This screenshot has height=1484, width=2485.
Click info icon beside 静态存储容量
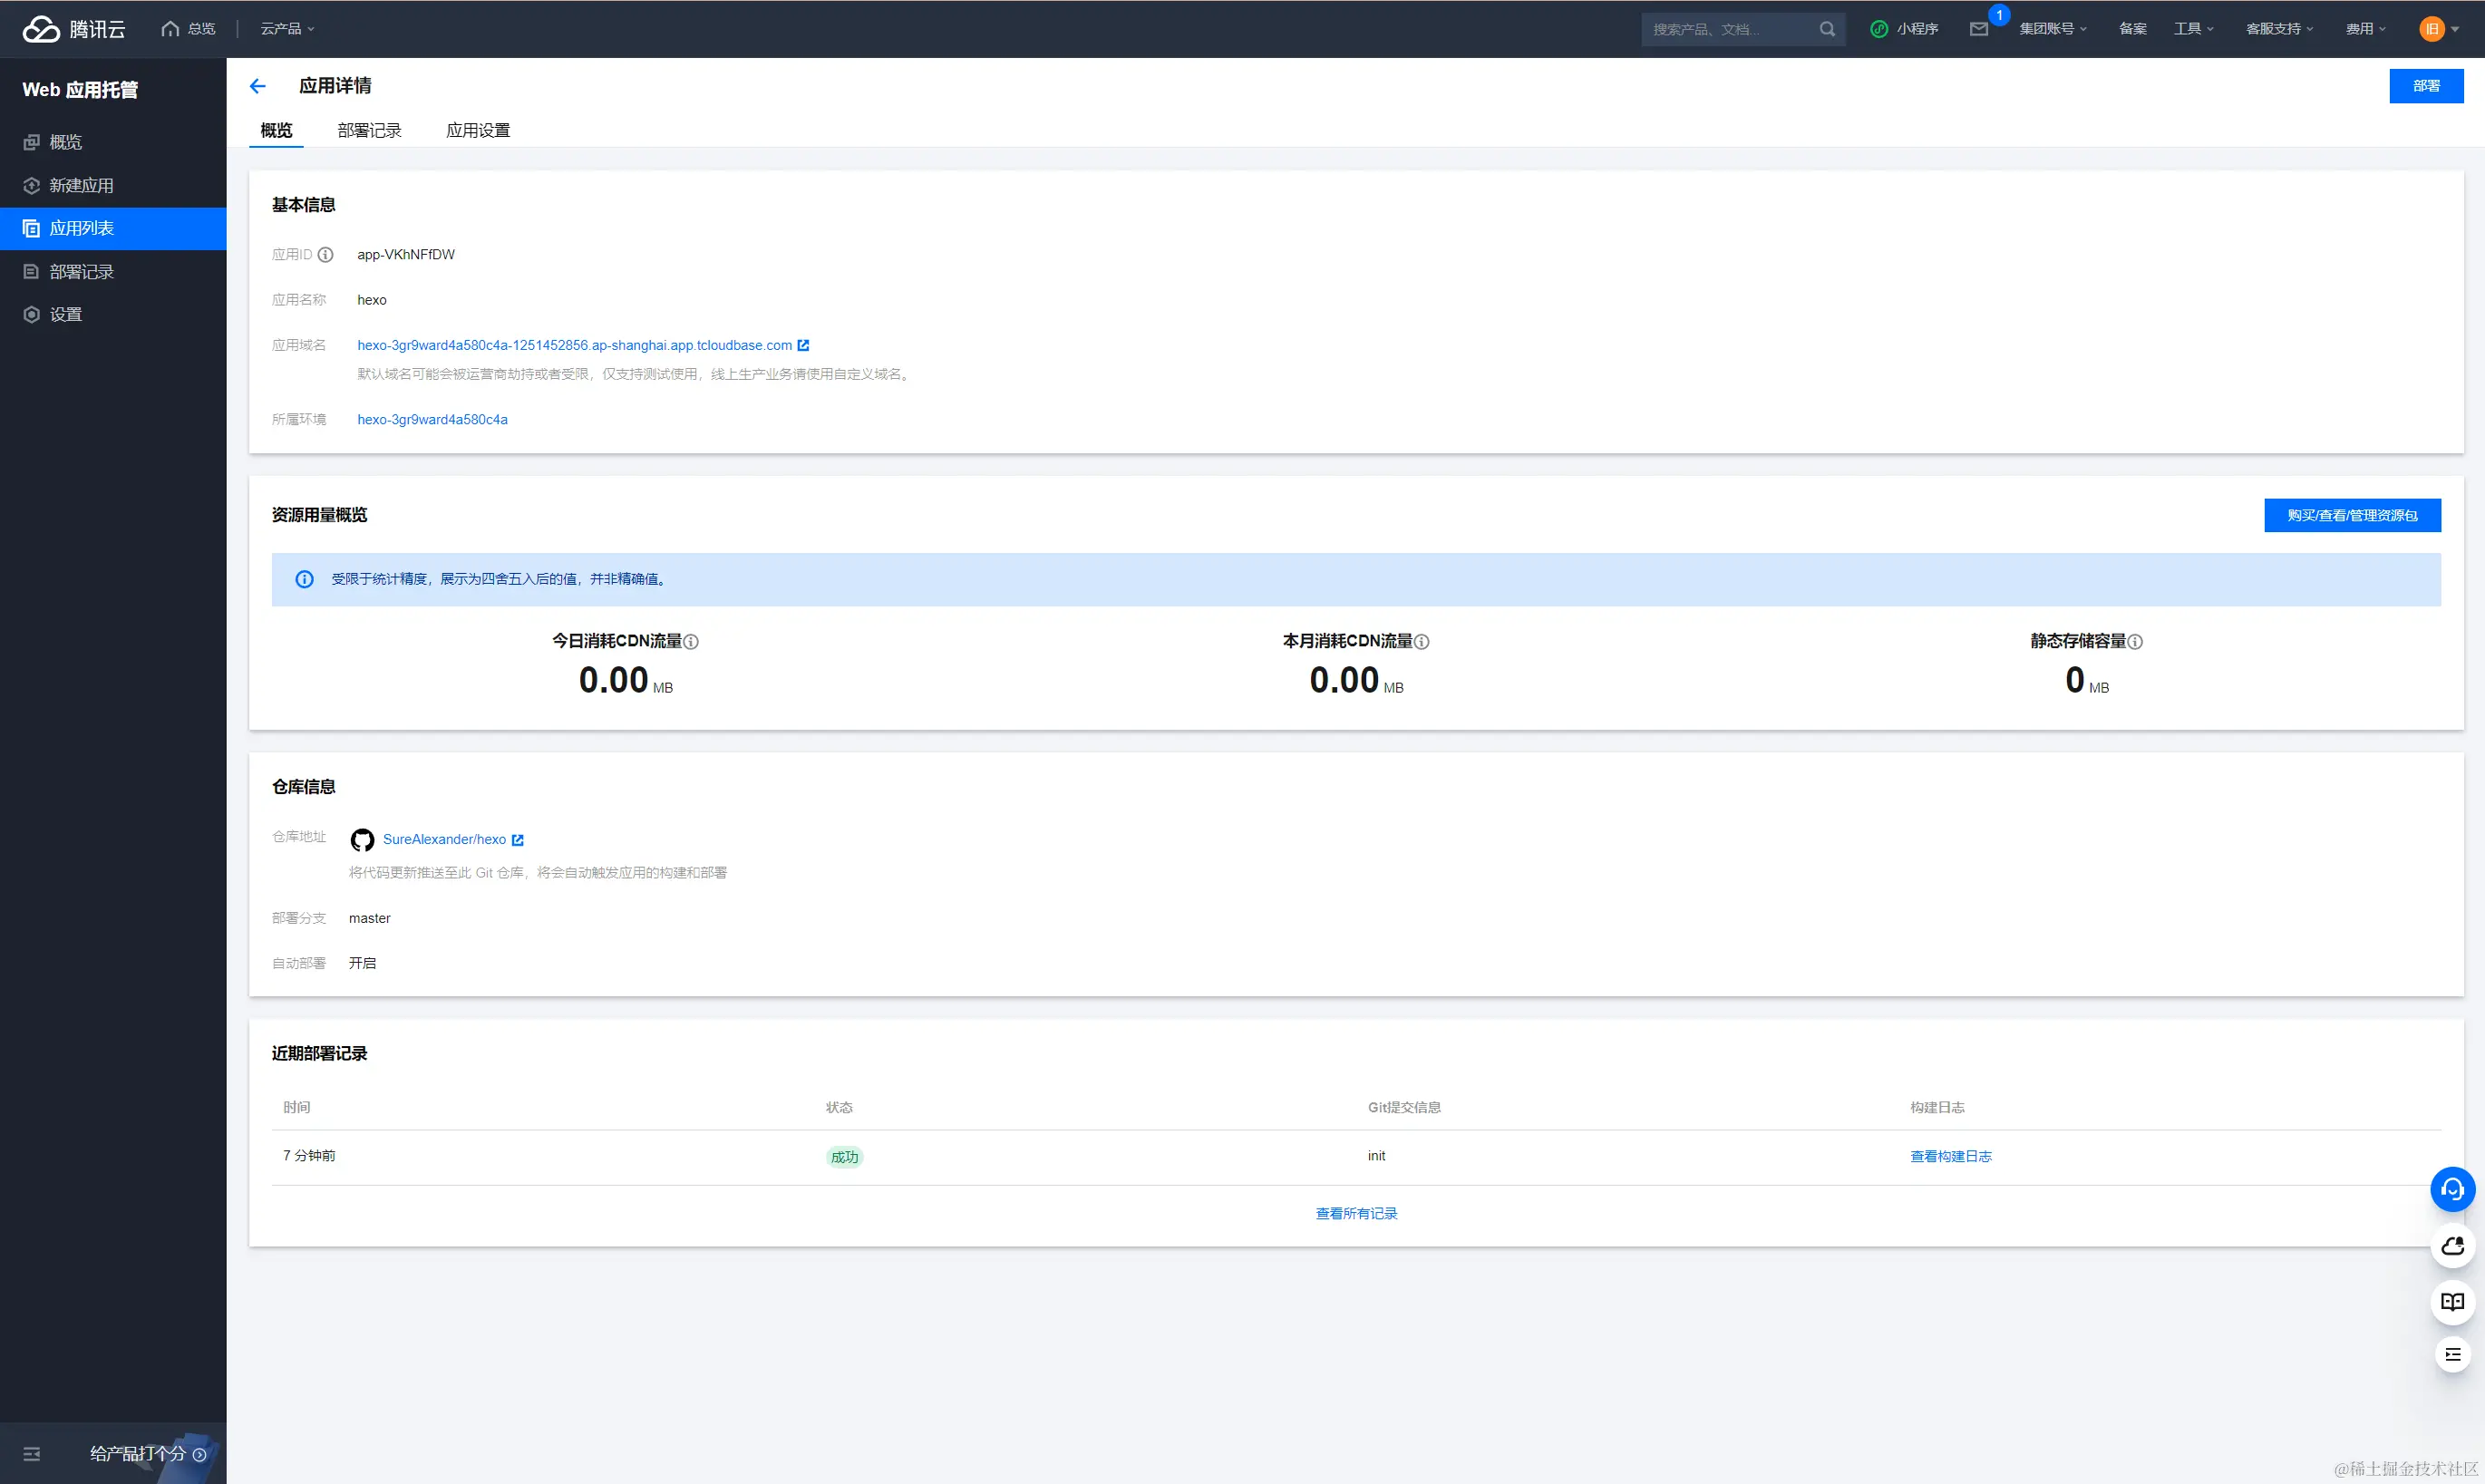2135,642
